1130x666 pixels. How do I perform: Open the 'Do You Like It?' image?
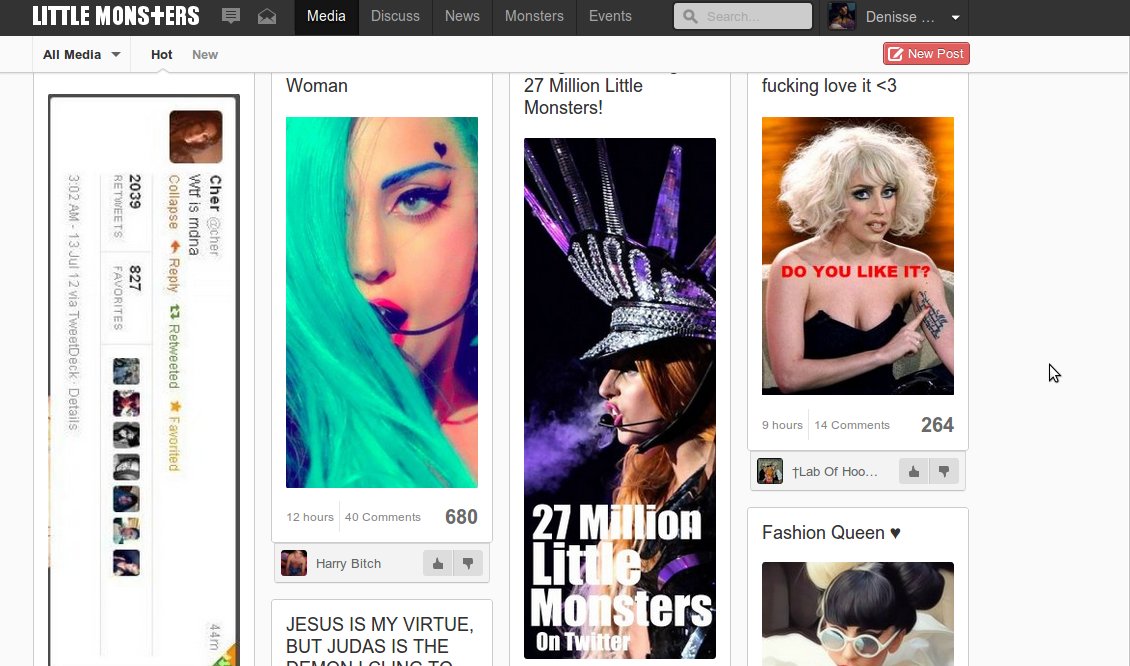tap(858, 255)
